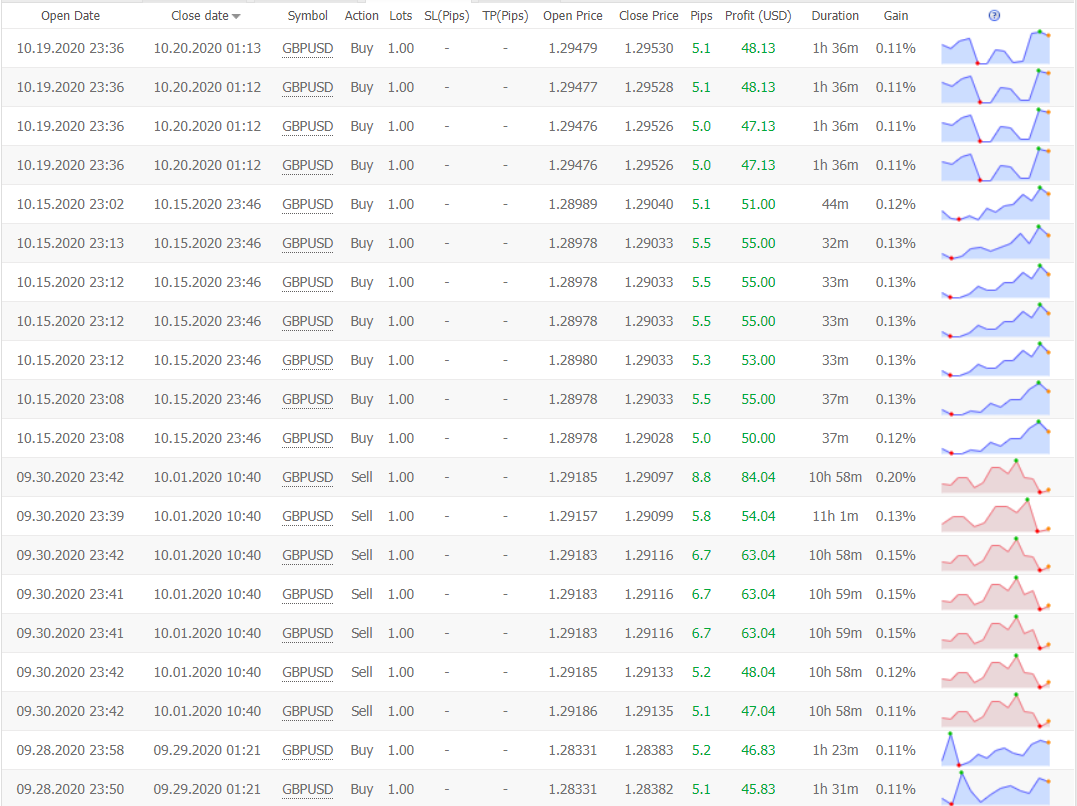Open GBPUSD link in the 45.83 profit row
This screenshot has width=1077, height=806.
click(307, 790)
